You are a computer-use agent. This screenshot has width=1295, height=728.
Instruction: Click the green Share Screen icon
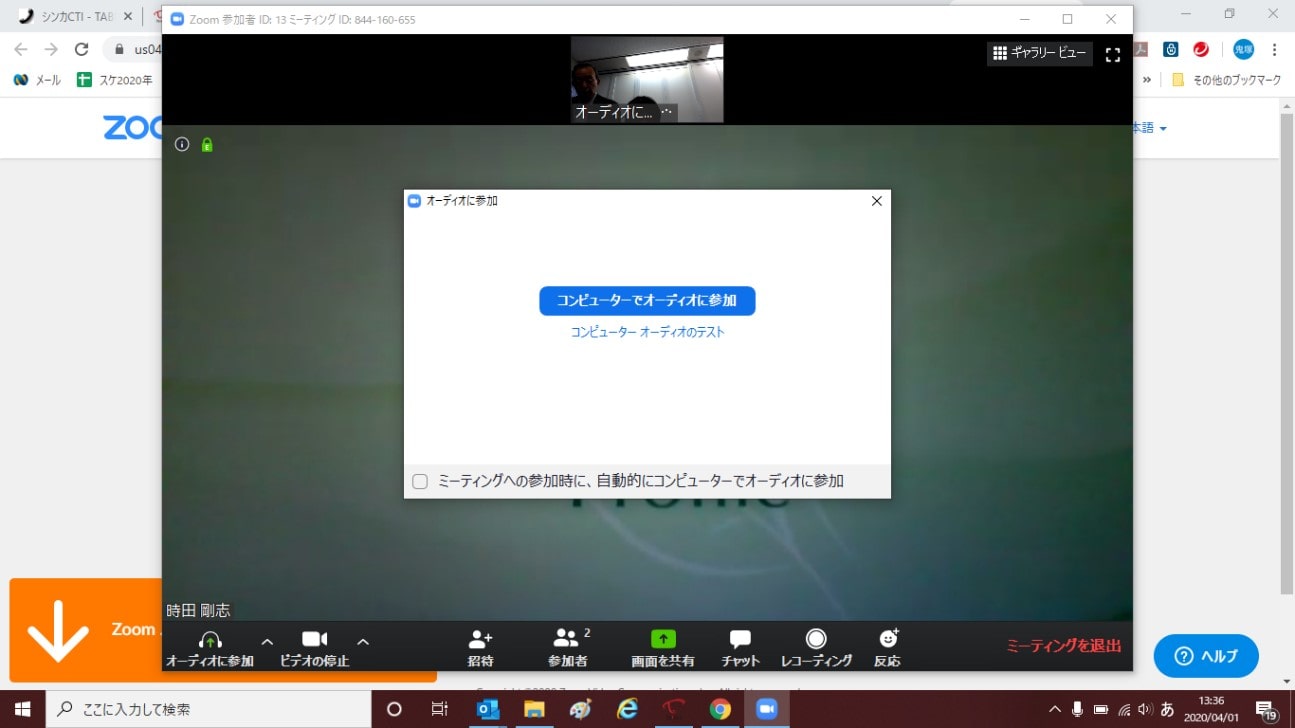click(x=663, y=640)
